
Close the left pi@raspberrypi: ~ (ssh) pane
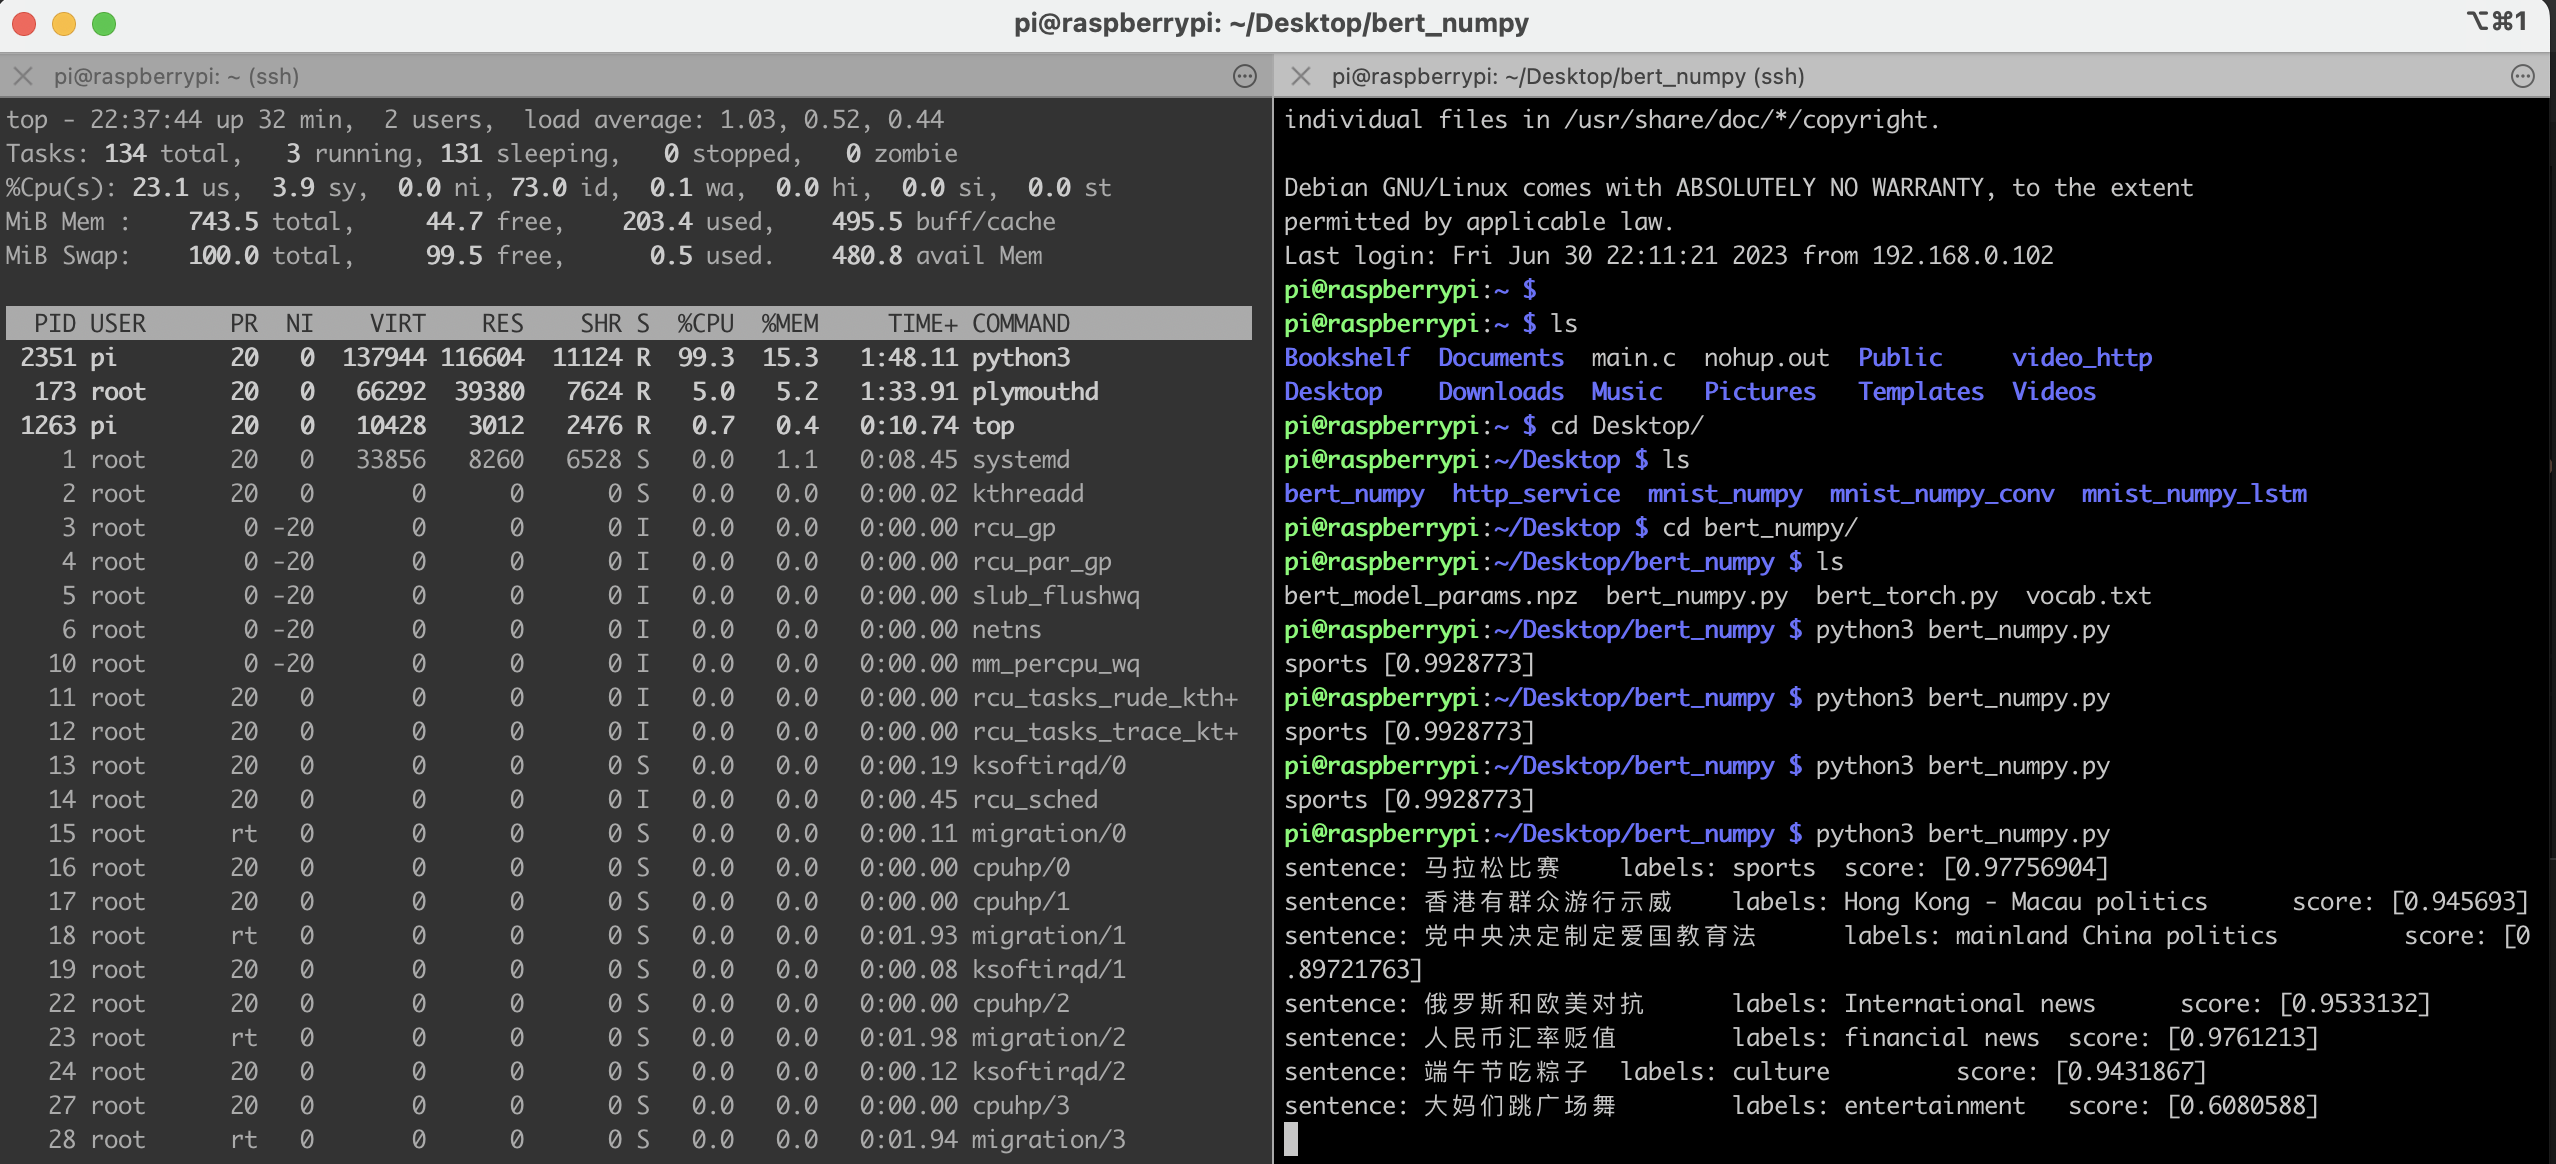tap(24, 76)
